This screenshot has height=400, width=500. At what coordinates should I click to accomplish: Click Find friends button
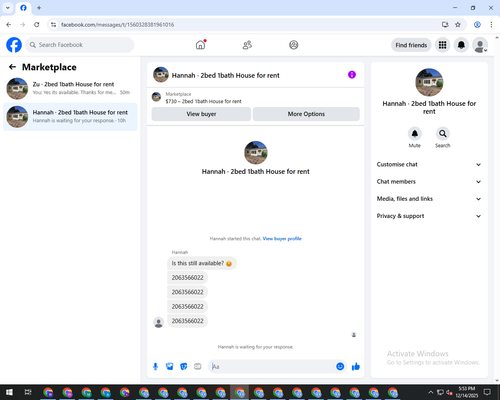(411, 45)
